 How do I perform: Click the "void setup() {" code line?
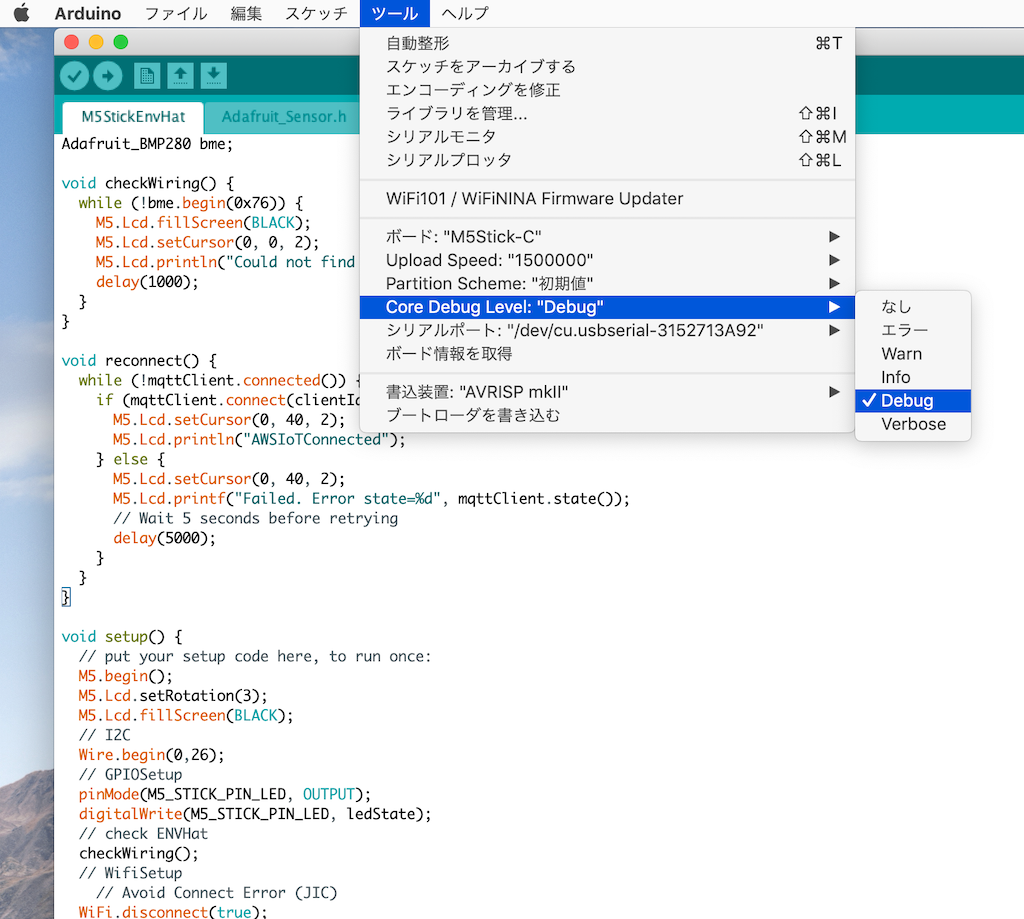(122, 637)
